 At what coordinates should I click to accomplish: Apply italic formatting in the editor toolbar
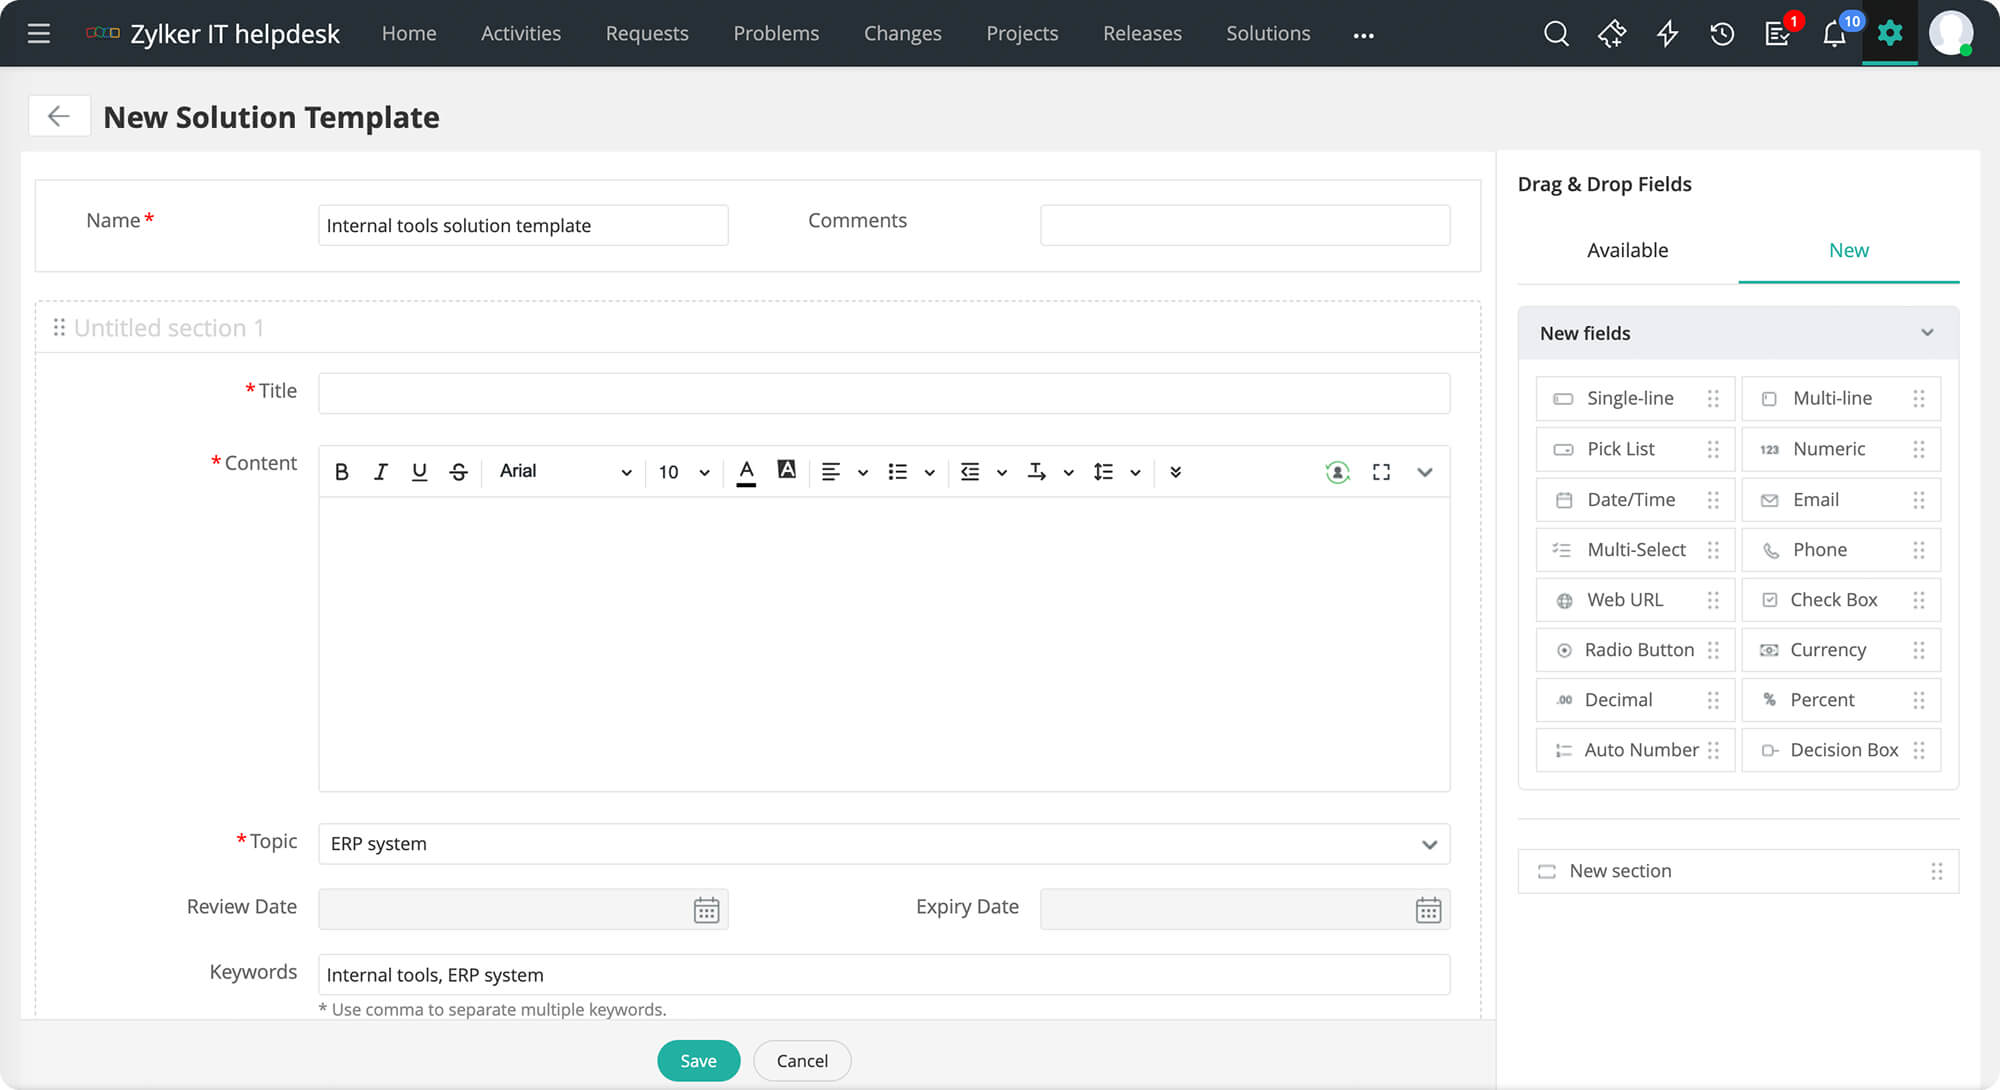click(x=381, y=471)
